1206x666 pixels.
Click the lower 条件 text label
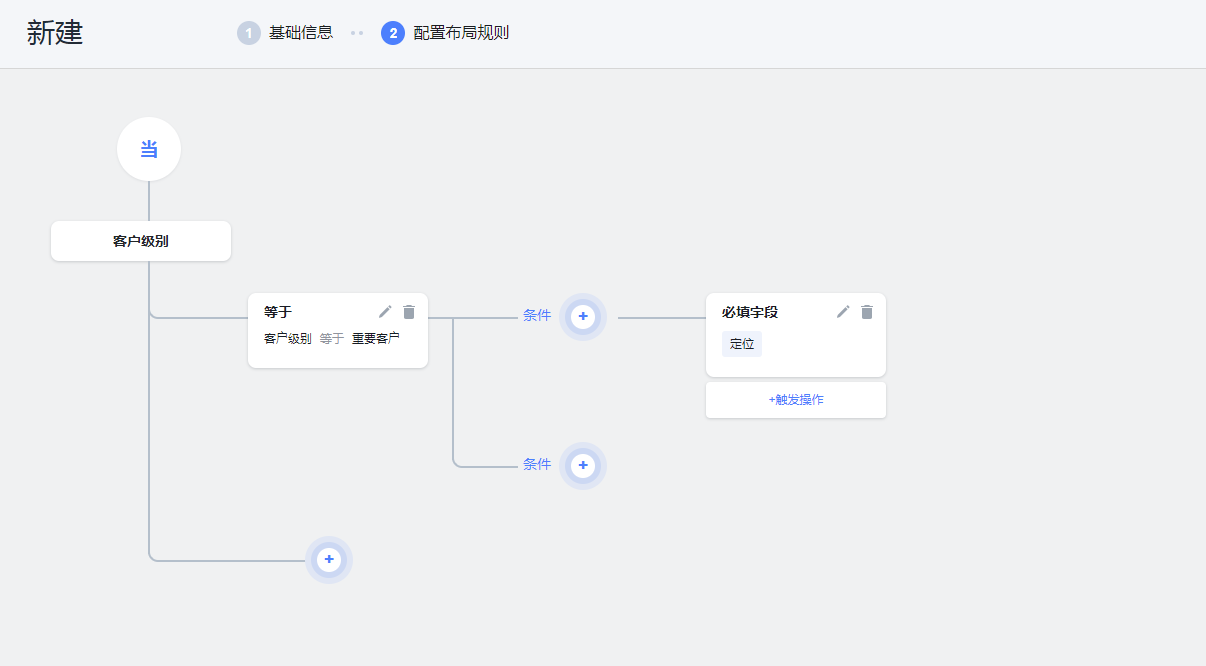click(538, 465)
